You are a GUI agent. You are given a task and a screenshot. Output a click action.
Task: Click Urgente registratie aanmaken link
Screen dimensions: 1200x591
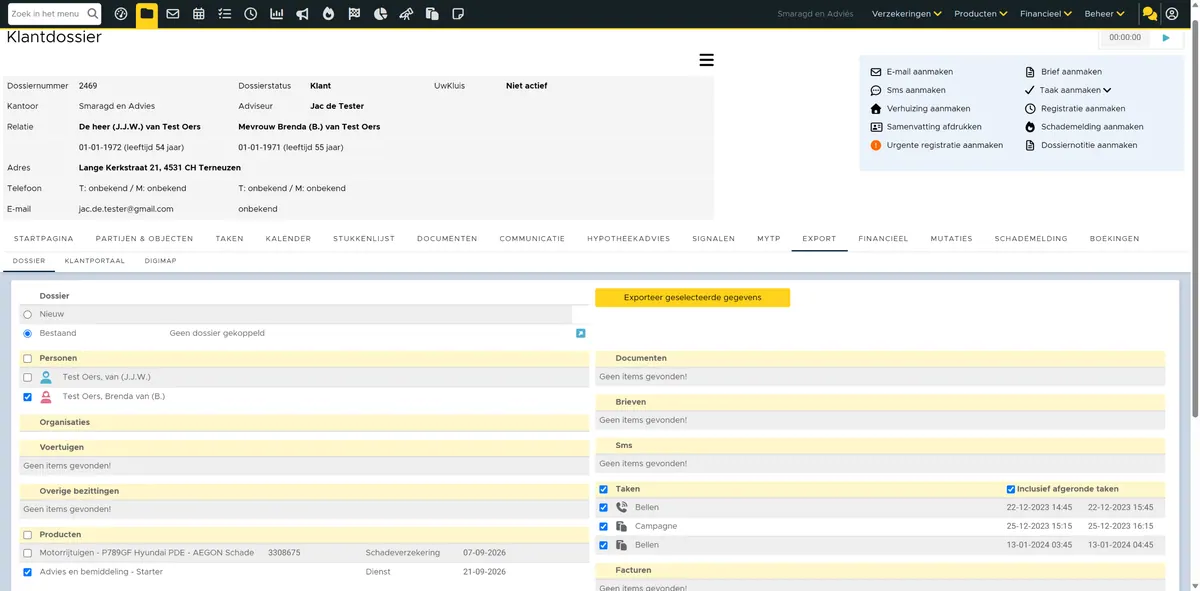944,145
